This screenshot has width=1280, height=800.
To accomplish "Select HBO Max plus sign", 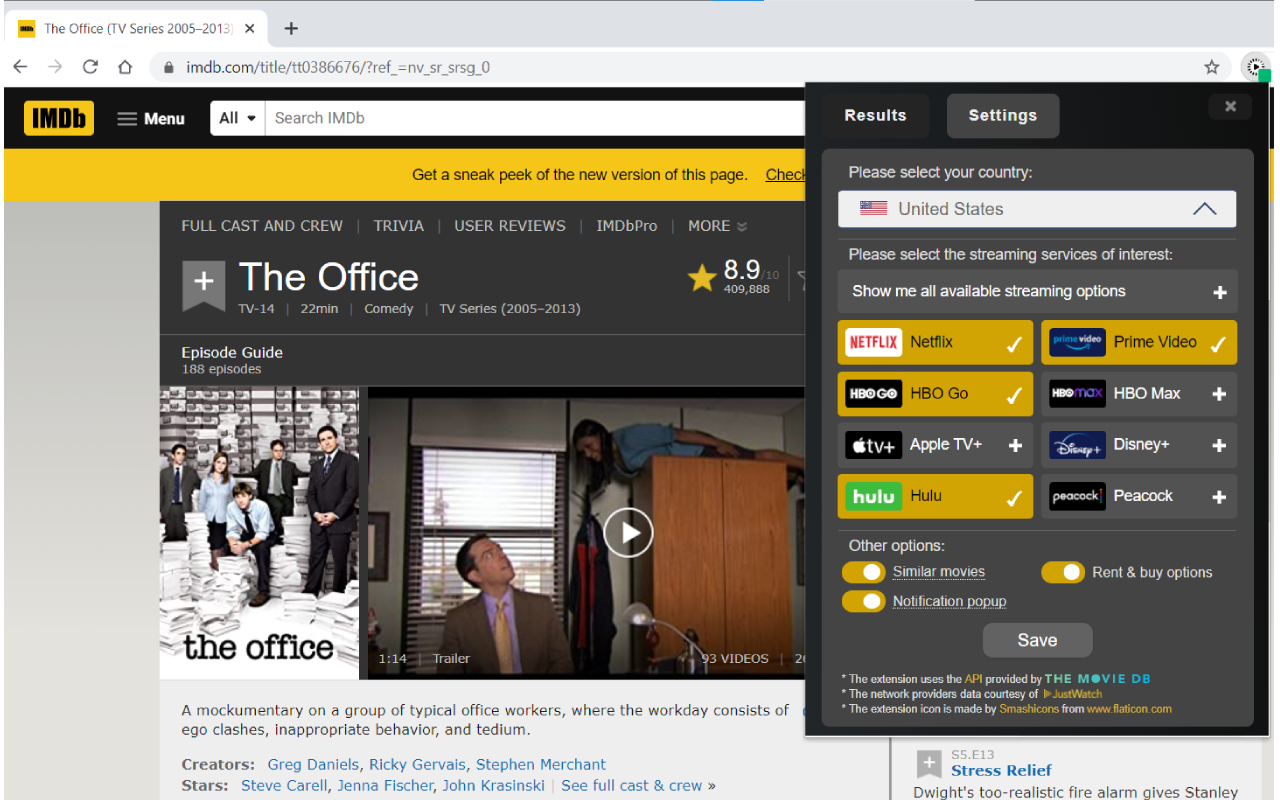I will pos(1219,394).
